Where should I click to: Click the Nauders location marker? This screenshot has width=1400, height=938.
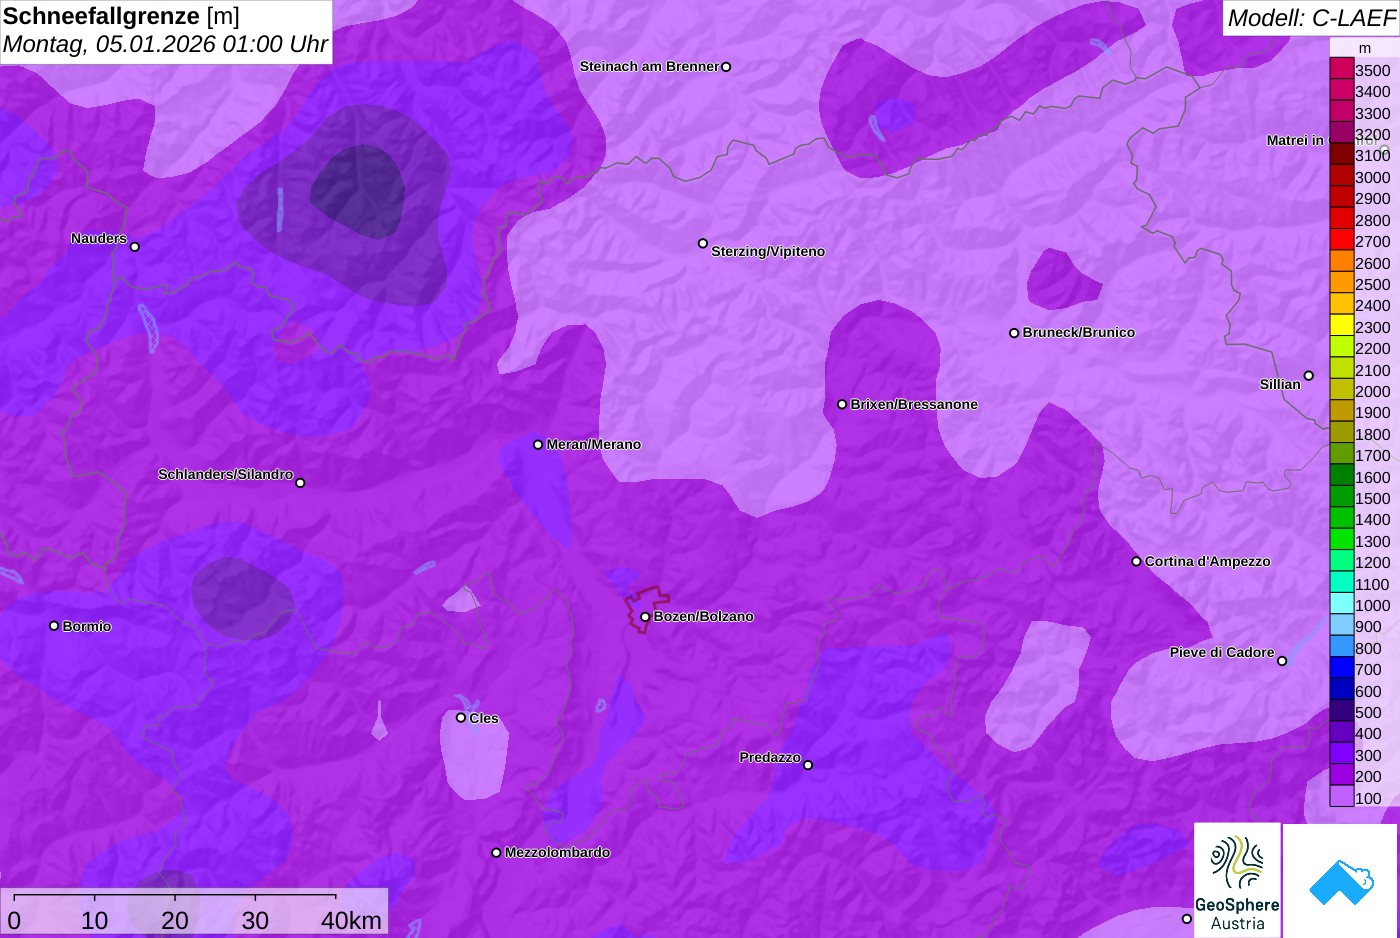coord(135,247)
